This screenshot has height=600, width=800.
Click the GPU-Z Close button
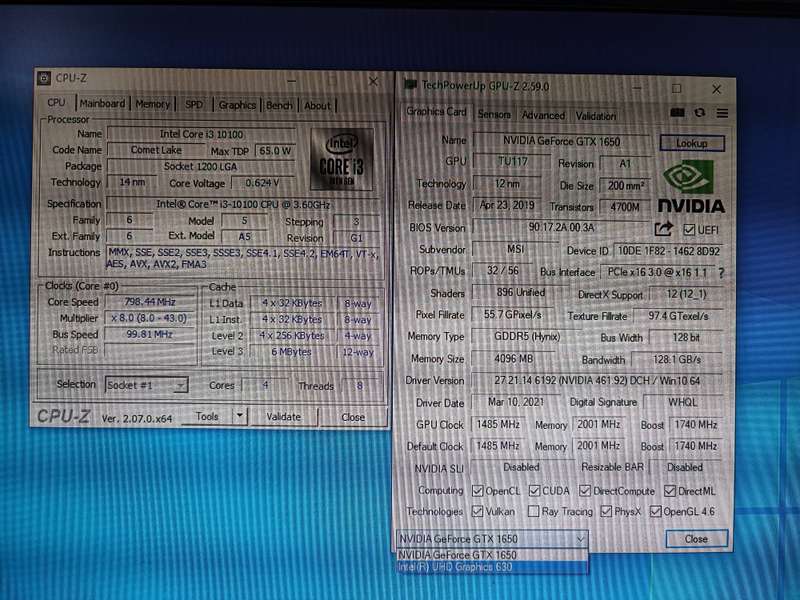coord(696,539)
